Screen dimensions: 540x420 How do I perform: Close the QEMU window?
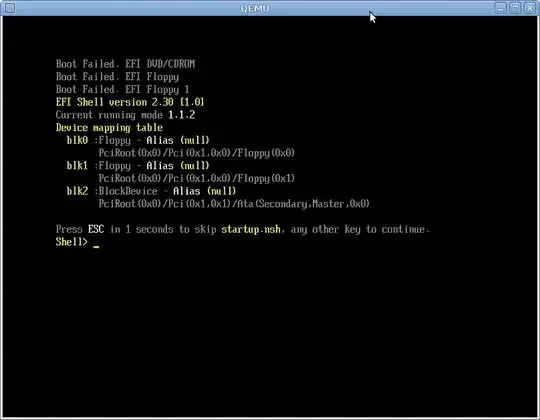click(x=530, y=8)
